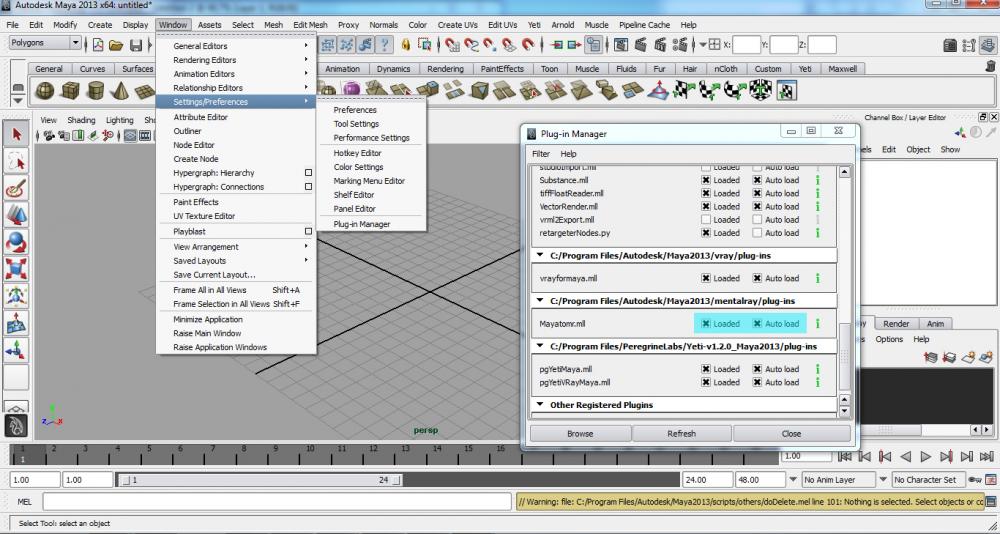Collapse the PeregrineLabs Yeti plug-ins section
The width and height of the screenshot is (1000, 534).
click(x=540, y=346)
